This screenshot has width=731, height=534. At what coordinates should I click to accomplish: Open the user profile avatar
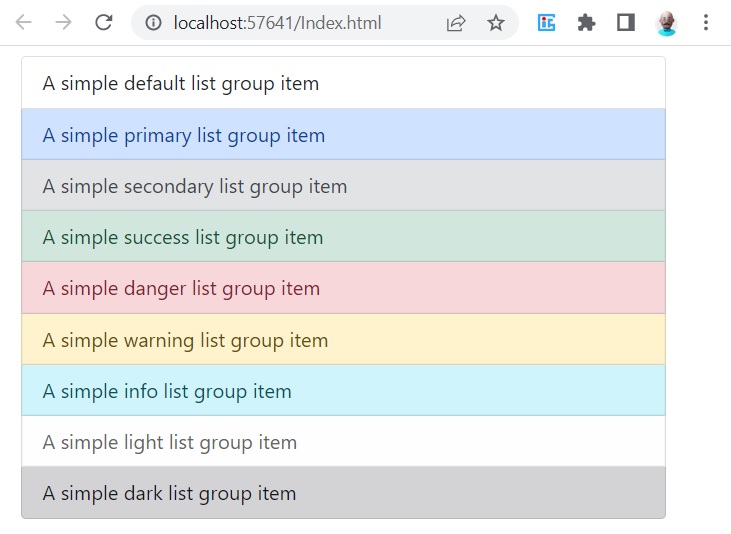pyautogui.click(x=666, y=23)
